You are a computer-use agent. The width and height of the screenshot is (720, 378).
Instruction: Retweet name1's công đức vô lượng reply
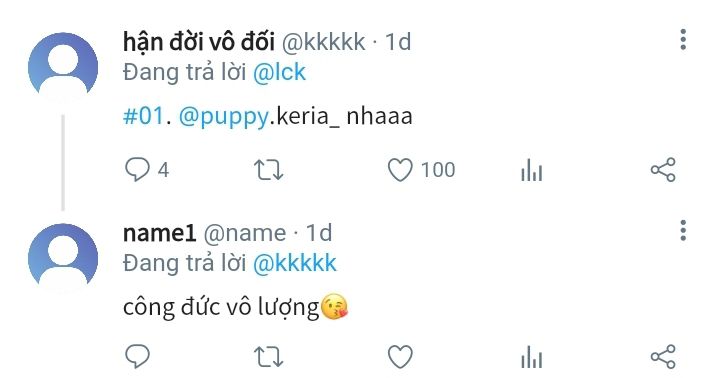pyautogui.click(x=269, y=357)
